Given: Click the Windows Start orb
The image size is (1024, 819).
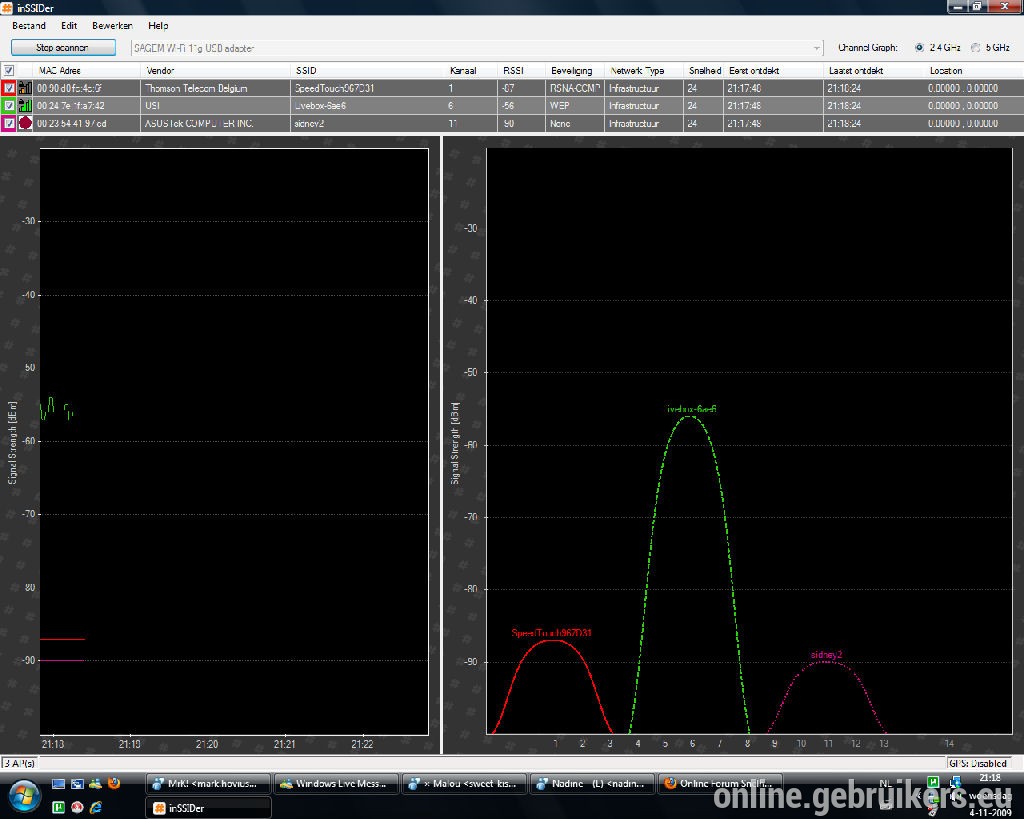Looking at the screenshot, I should pyautogui.click(x=25, y=795).
